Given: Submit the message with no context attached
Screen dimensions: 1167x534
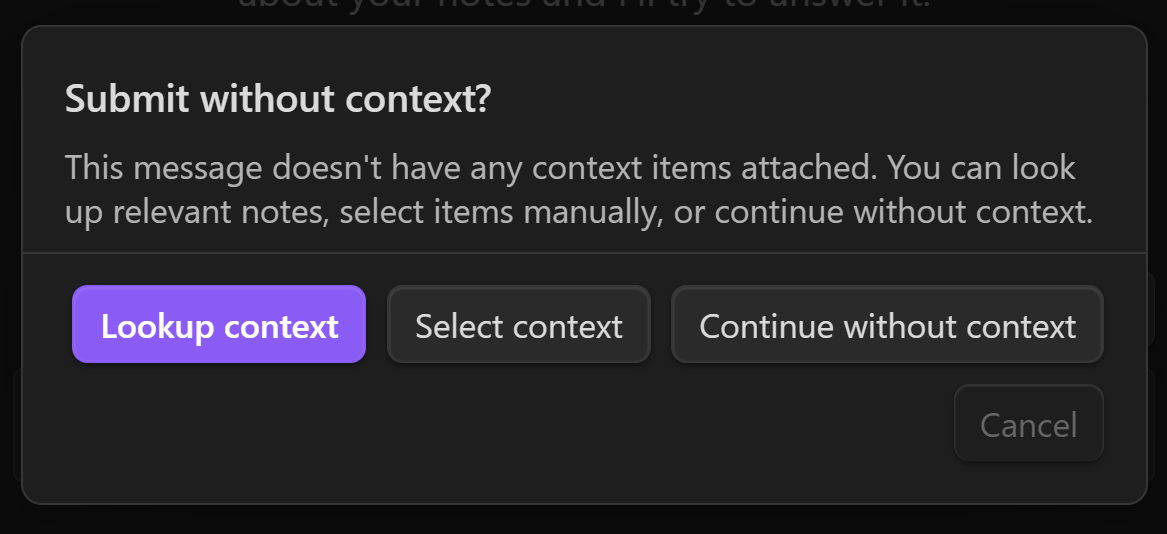Looking at the screenshot, I should point(887,325).
